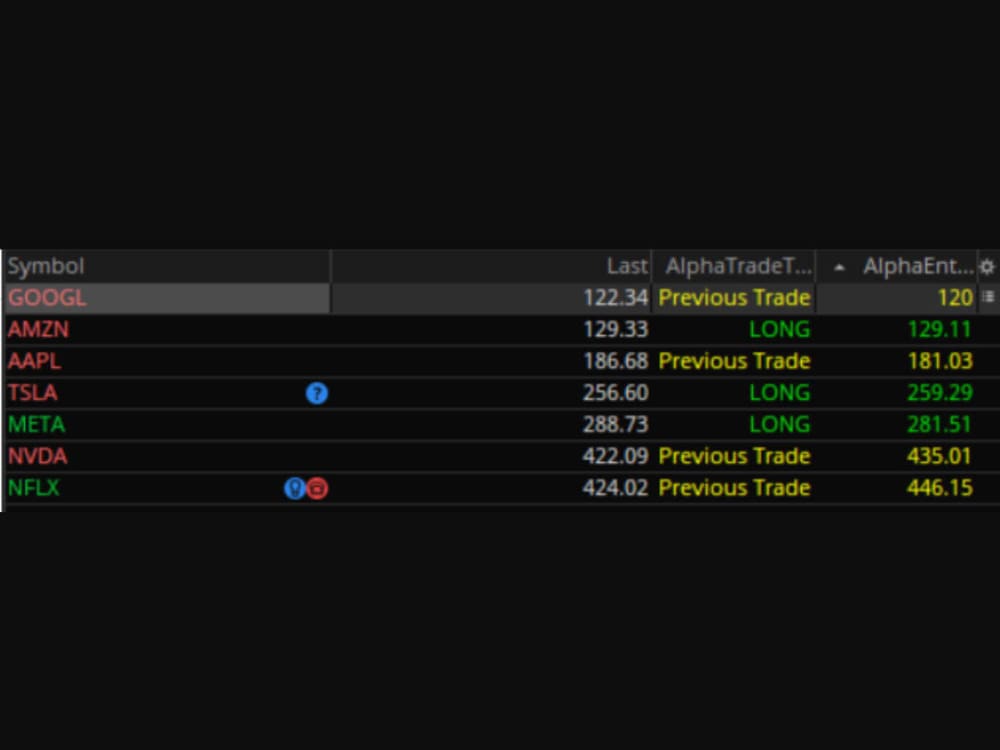
Task: Open the row menu icon on GOOGL row
Action: tap(988, 297)
